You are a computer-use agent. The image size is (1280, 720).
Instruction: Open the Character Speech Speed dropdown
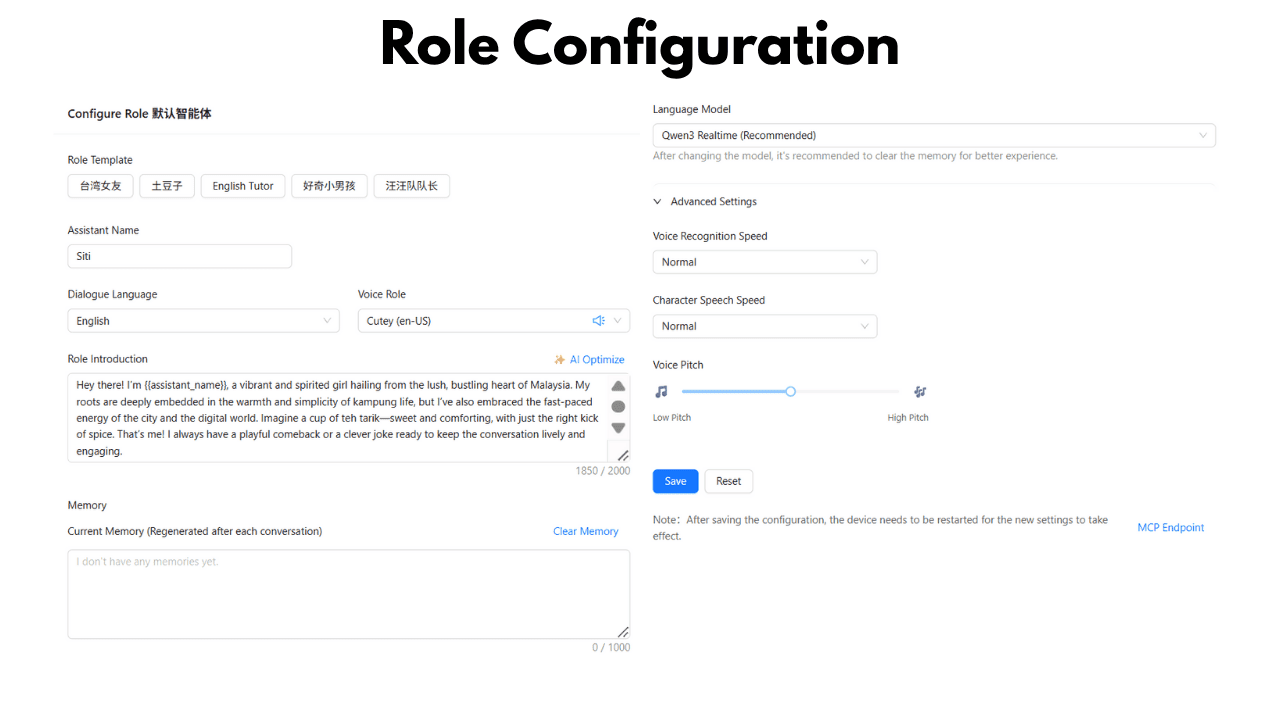764,326
